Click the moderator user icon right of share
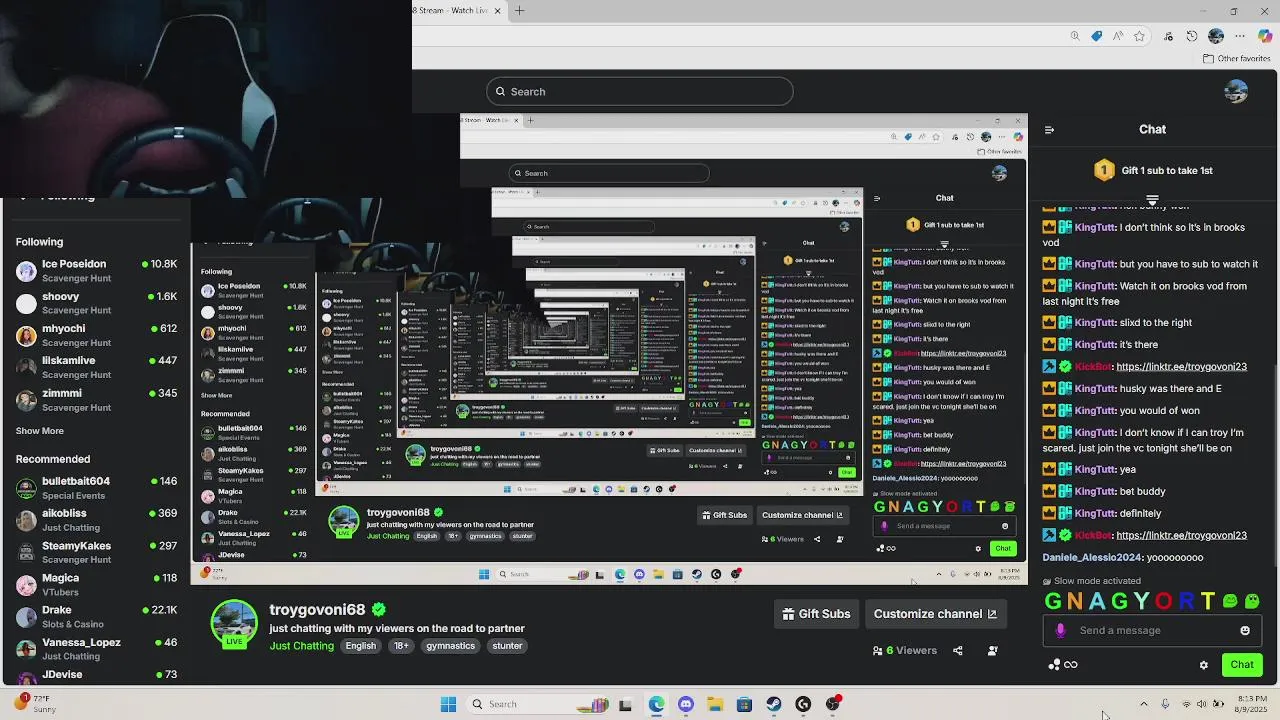Screen dimensions: 1280x720 (993, 650)
